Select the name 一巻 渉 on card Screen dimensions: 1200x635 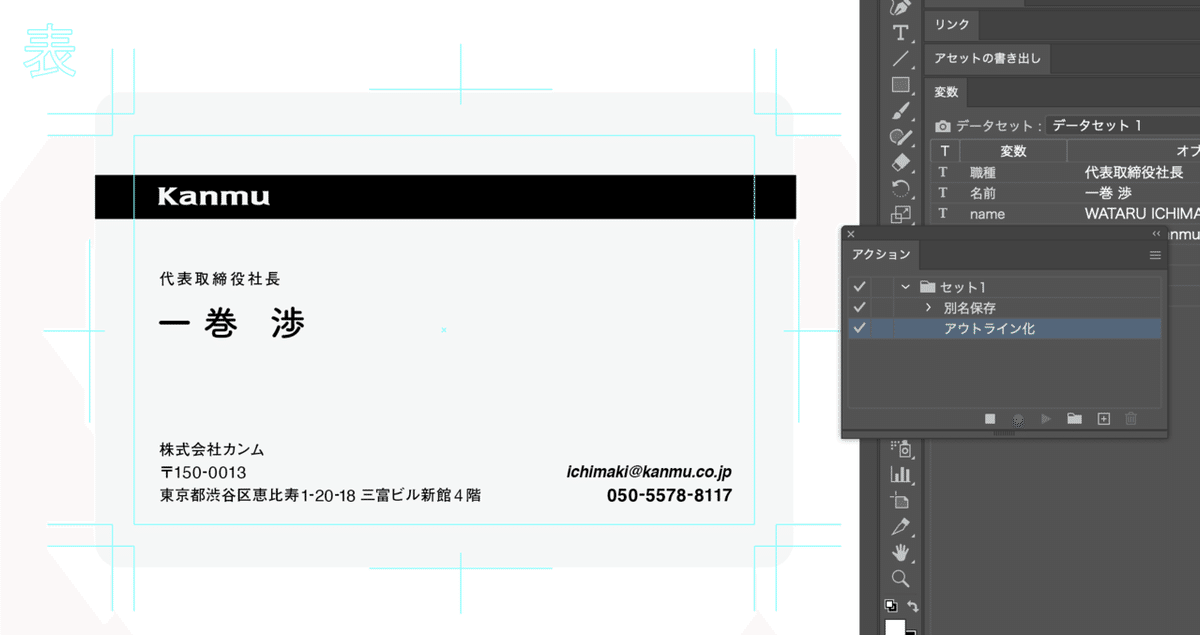232,323
